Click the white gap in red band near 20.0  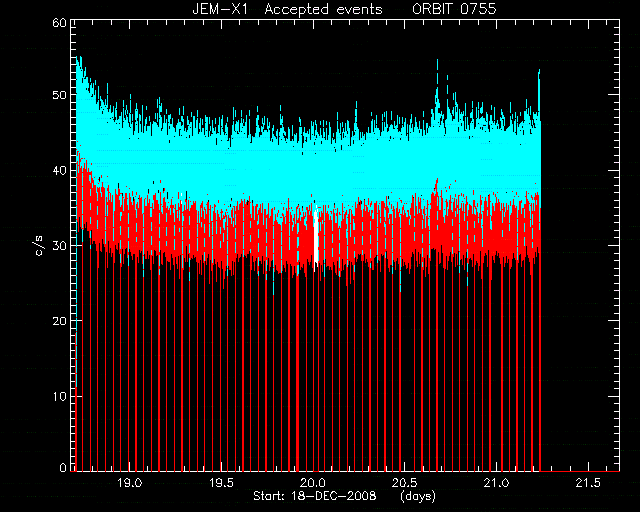click(x=316, y=237)
